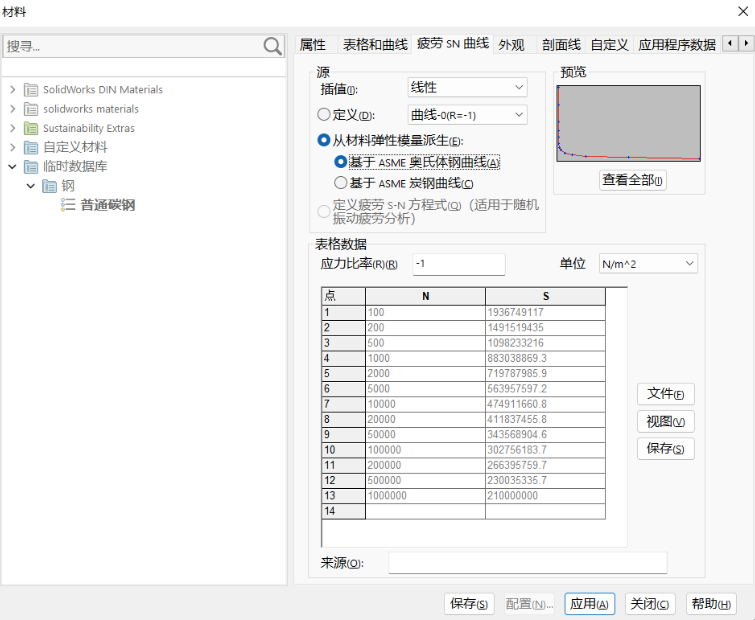The height and width of the screenshot is (620, 755).
Task: Switch to the 表格和曲线 tab
Action: 375,44
